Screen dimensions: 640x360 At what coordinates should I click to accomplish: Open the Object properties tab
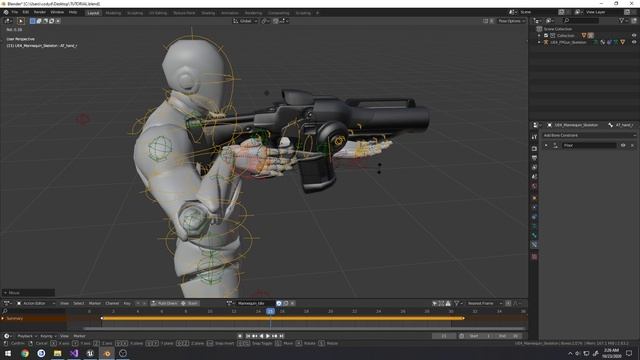534,198
